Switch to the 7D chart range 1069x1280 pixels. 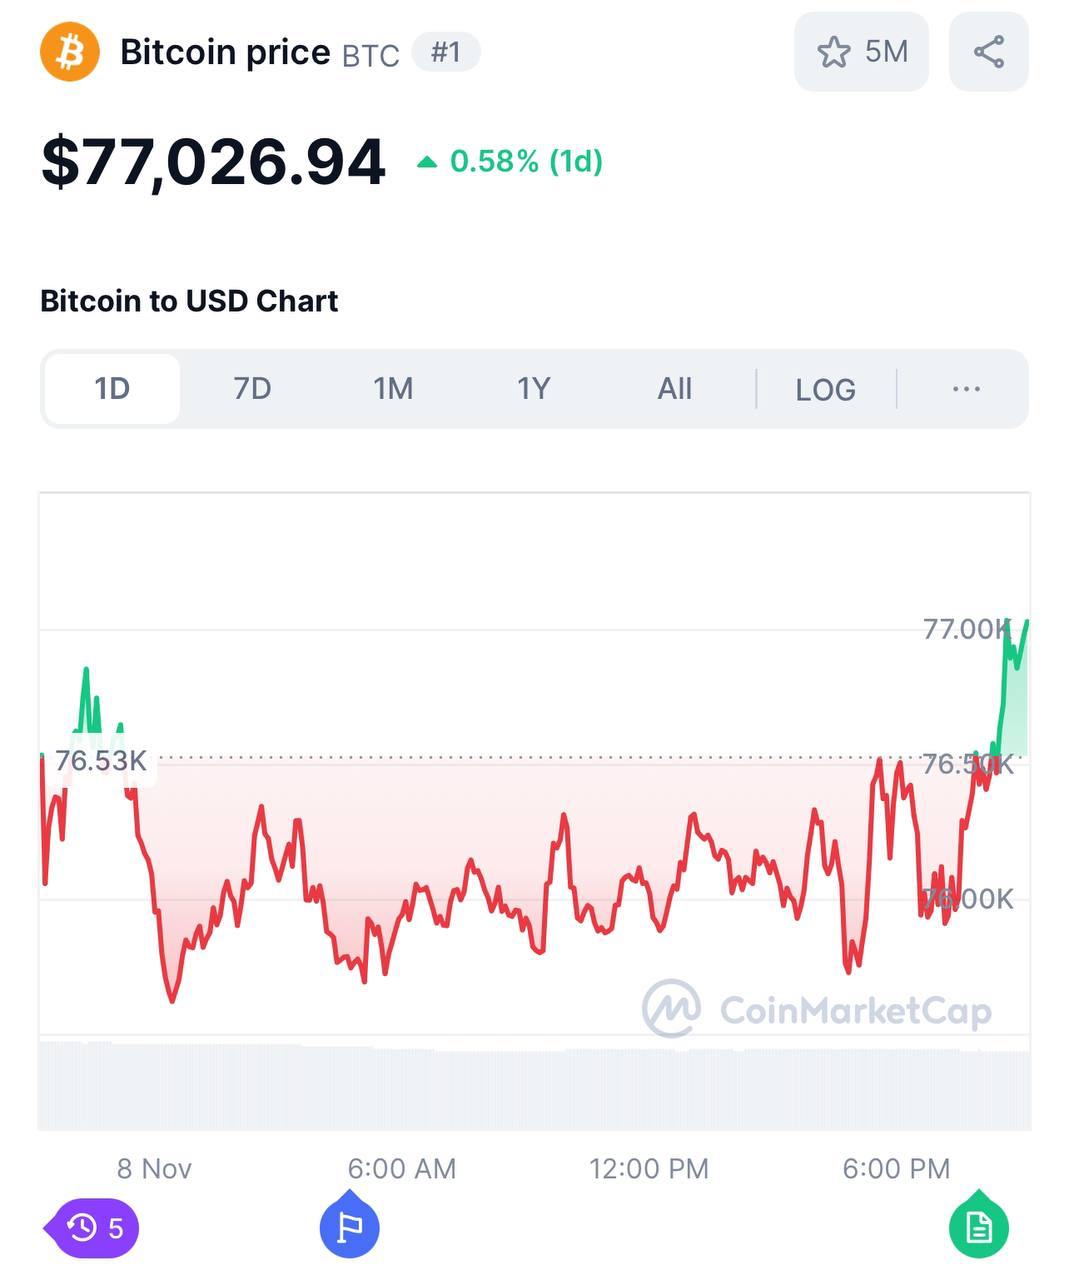pos(252,389)
